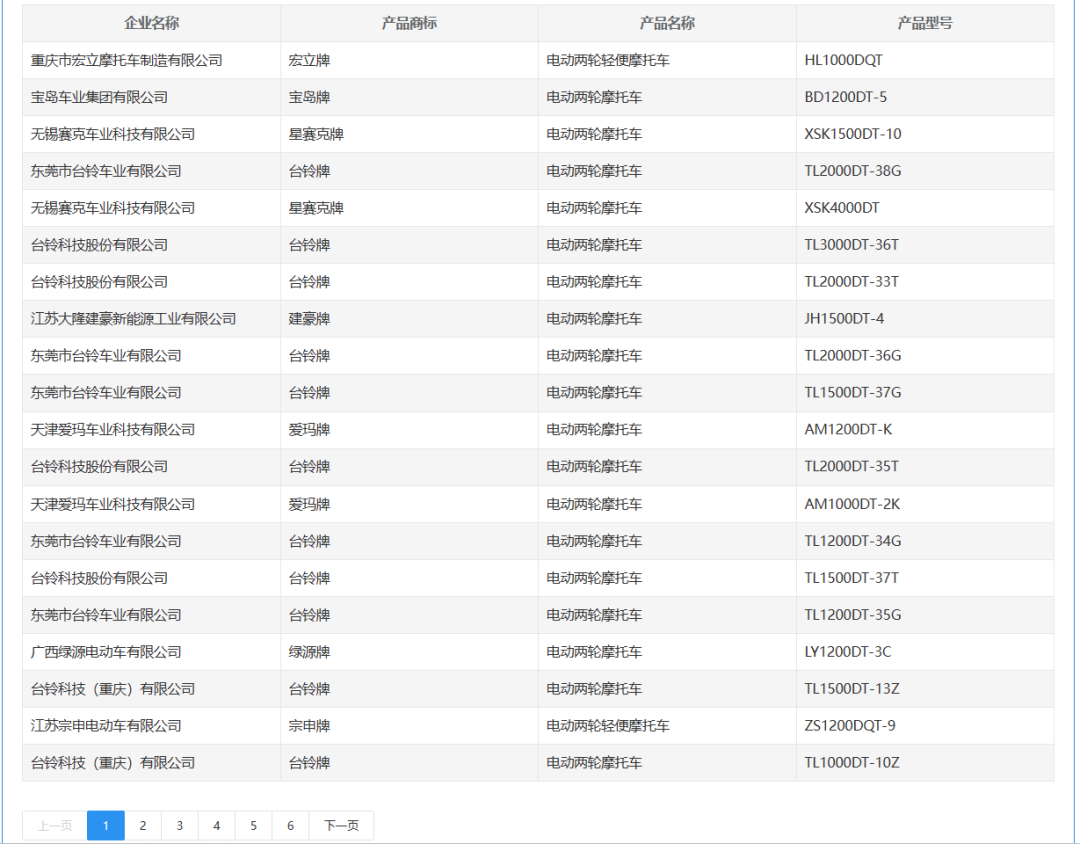Click the AM1000DT-2K model cell
The height and width of the screenshot is (844, 1080).
point(852,504)
